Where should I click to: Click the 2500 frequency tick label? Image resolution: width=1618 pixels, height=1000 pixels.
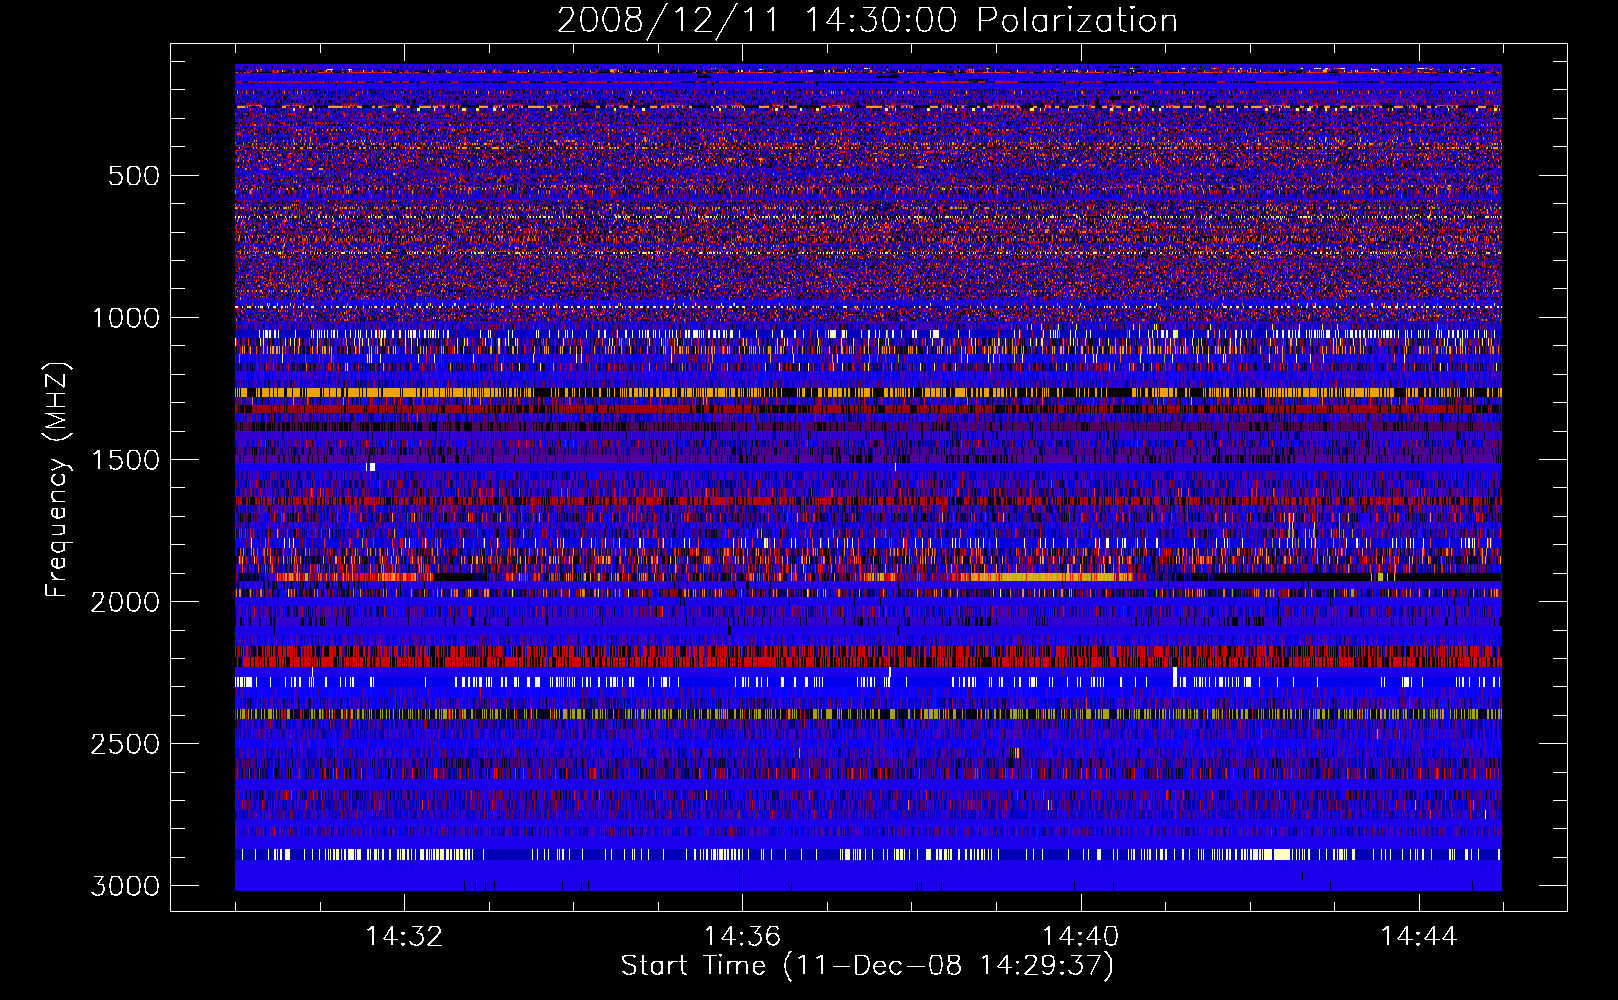pos(125,744)
